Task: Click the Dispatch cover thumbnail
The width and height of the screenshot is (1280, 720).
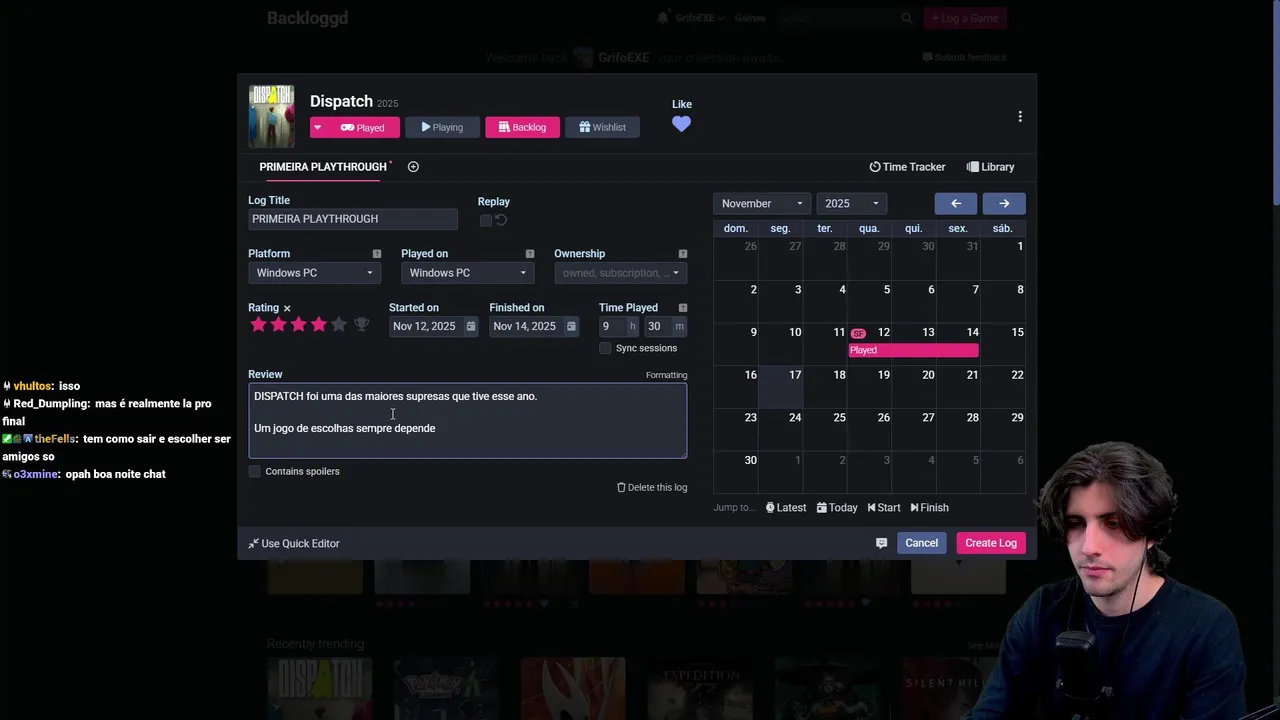Action: [x=272, y=116]
